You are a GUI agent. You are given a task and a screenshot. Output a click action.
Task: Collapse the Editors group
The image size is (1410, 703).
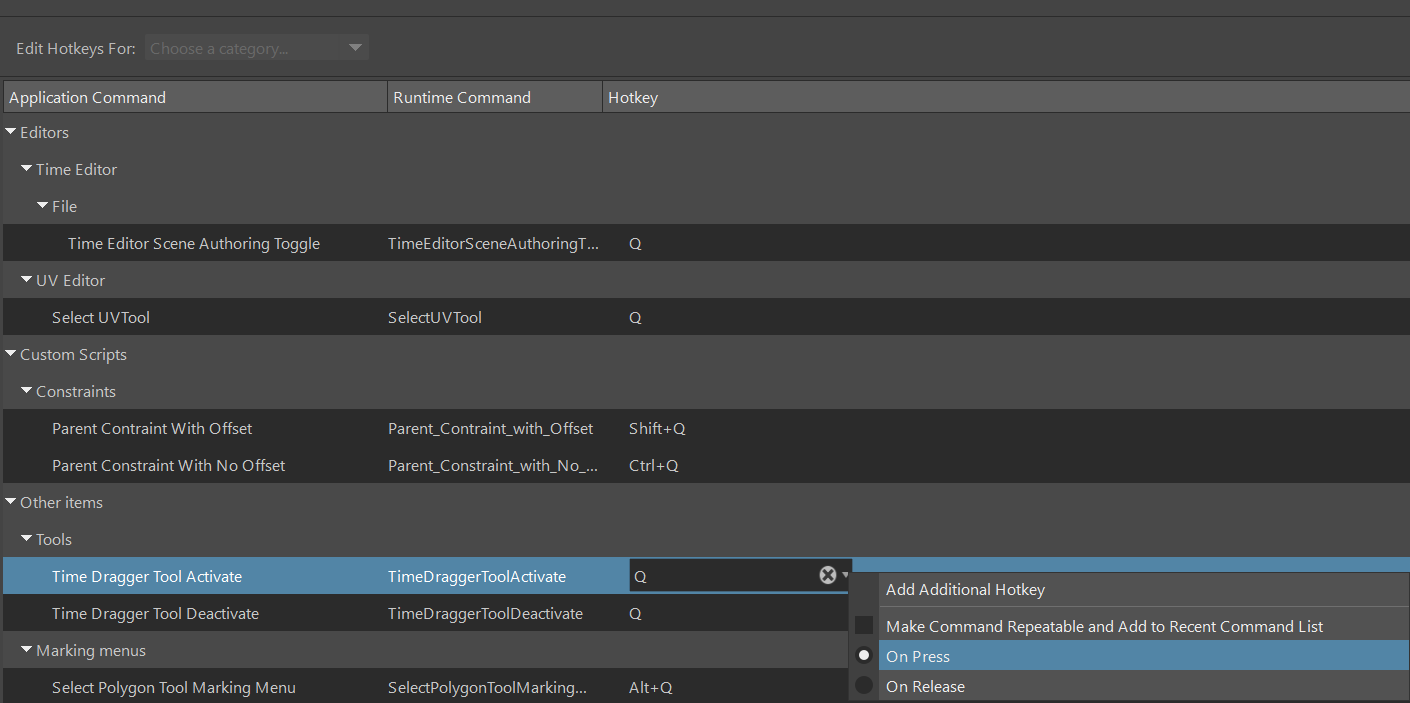pyautogui.click(x=11, y=132)
